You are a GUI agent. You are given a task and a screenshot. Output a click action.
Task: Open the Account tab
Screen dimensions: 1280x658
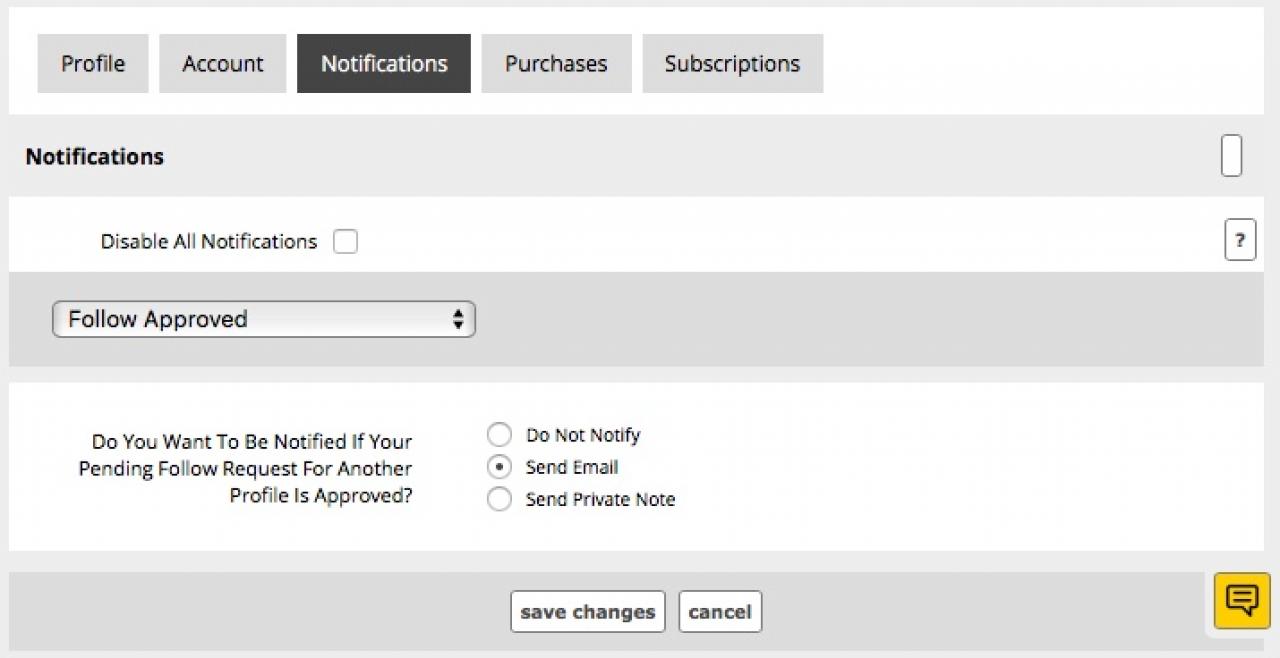click(x=222, y=64)
